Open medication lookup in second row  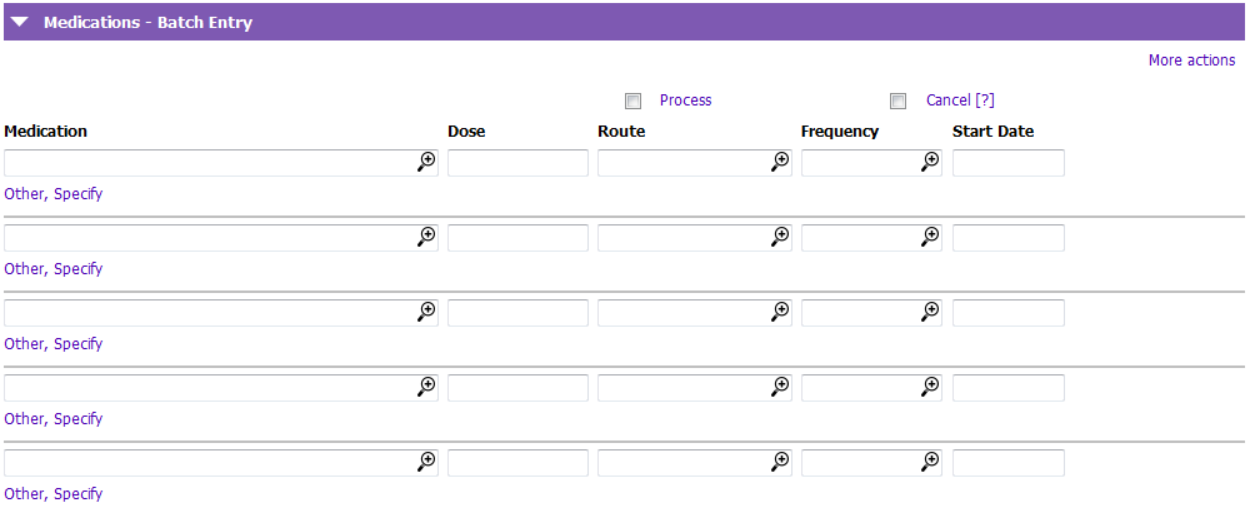(427, 236)
